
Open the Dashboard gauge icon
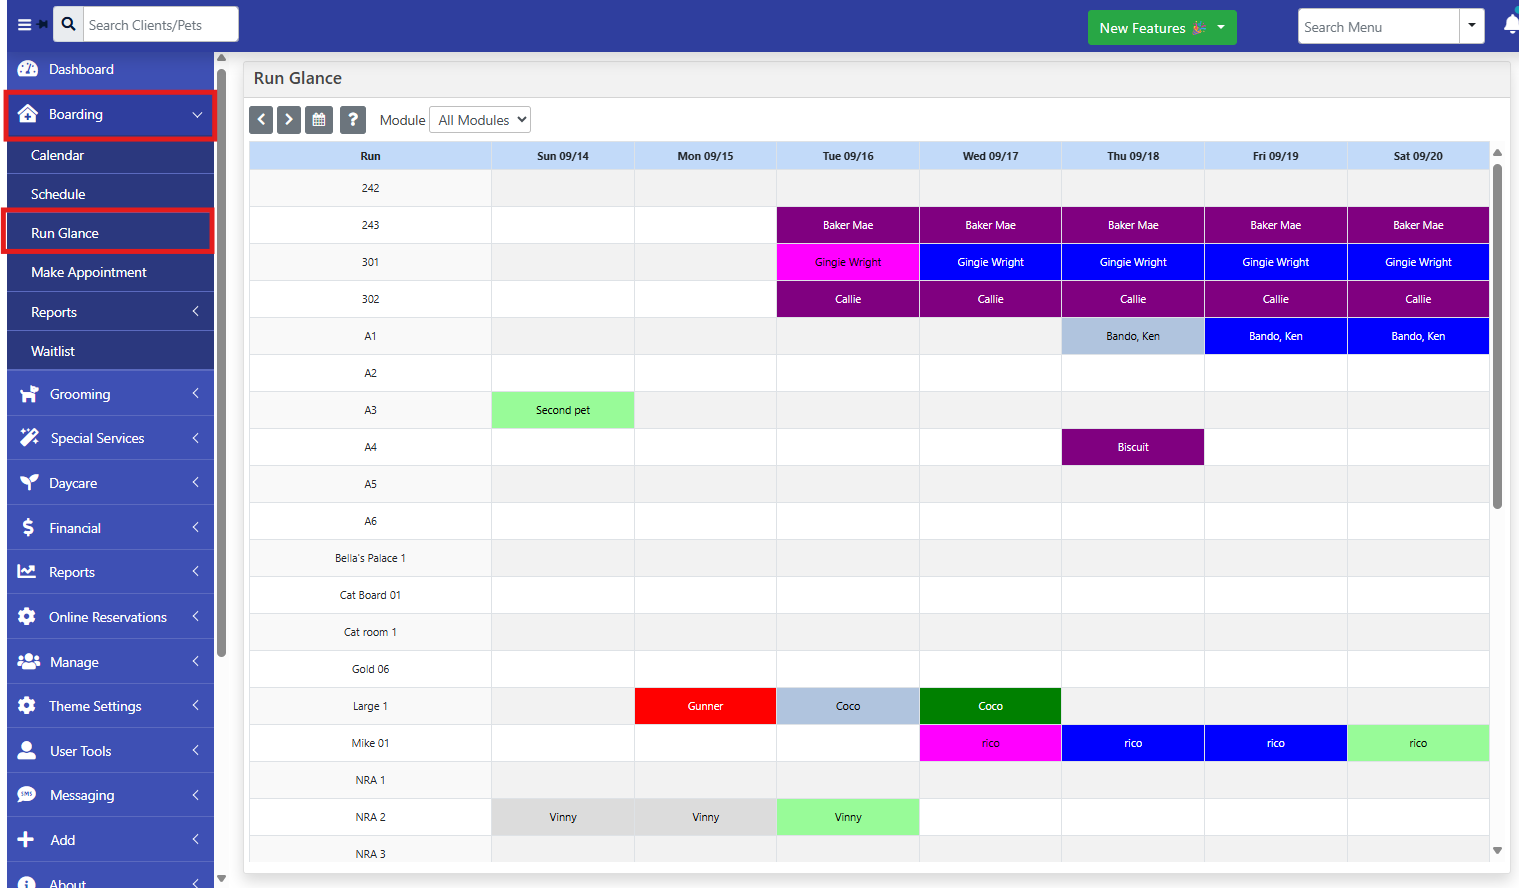(28, 69)
